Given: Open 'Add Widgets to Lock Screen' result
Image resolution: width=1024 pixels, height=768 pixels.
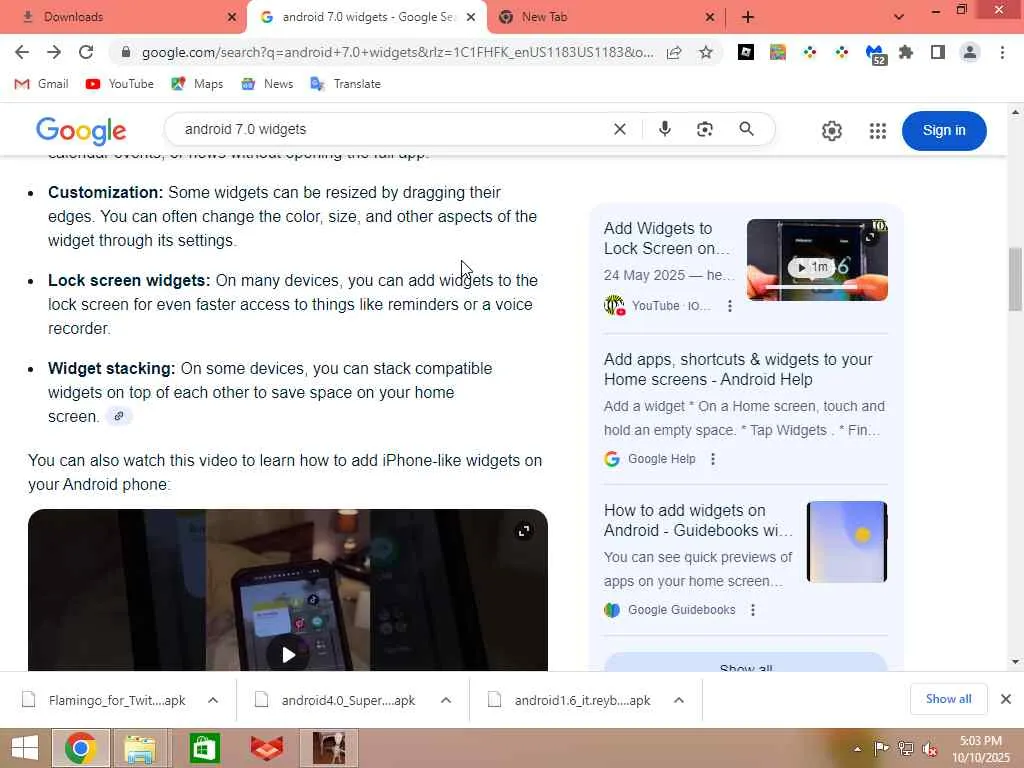Looking at the screenshot, I should click(667, 238).
